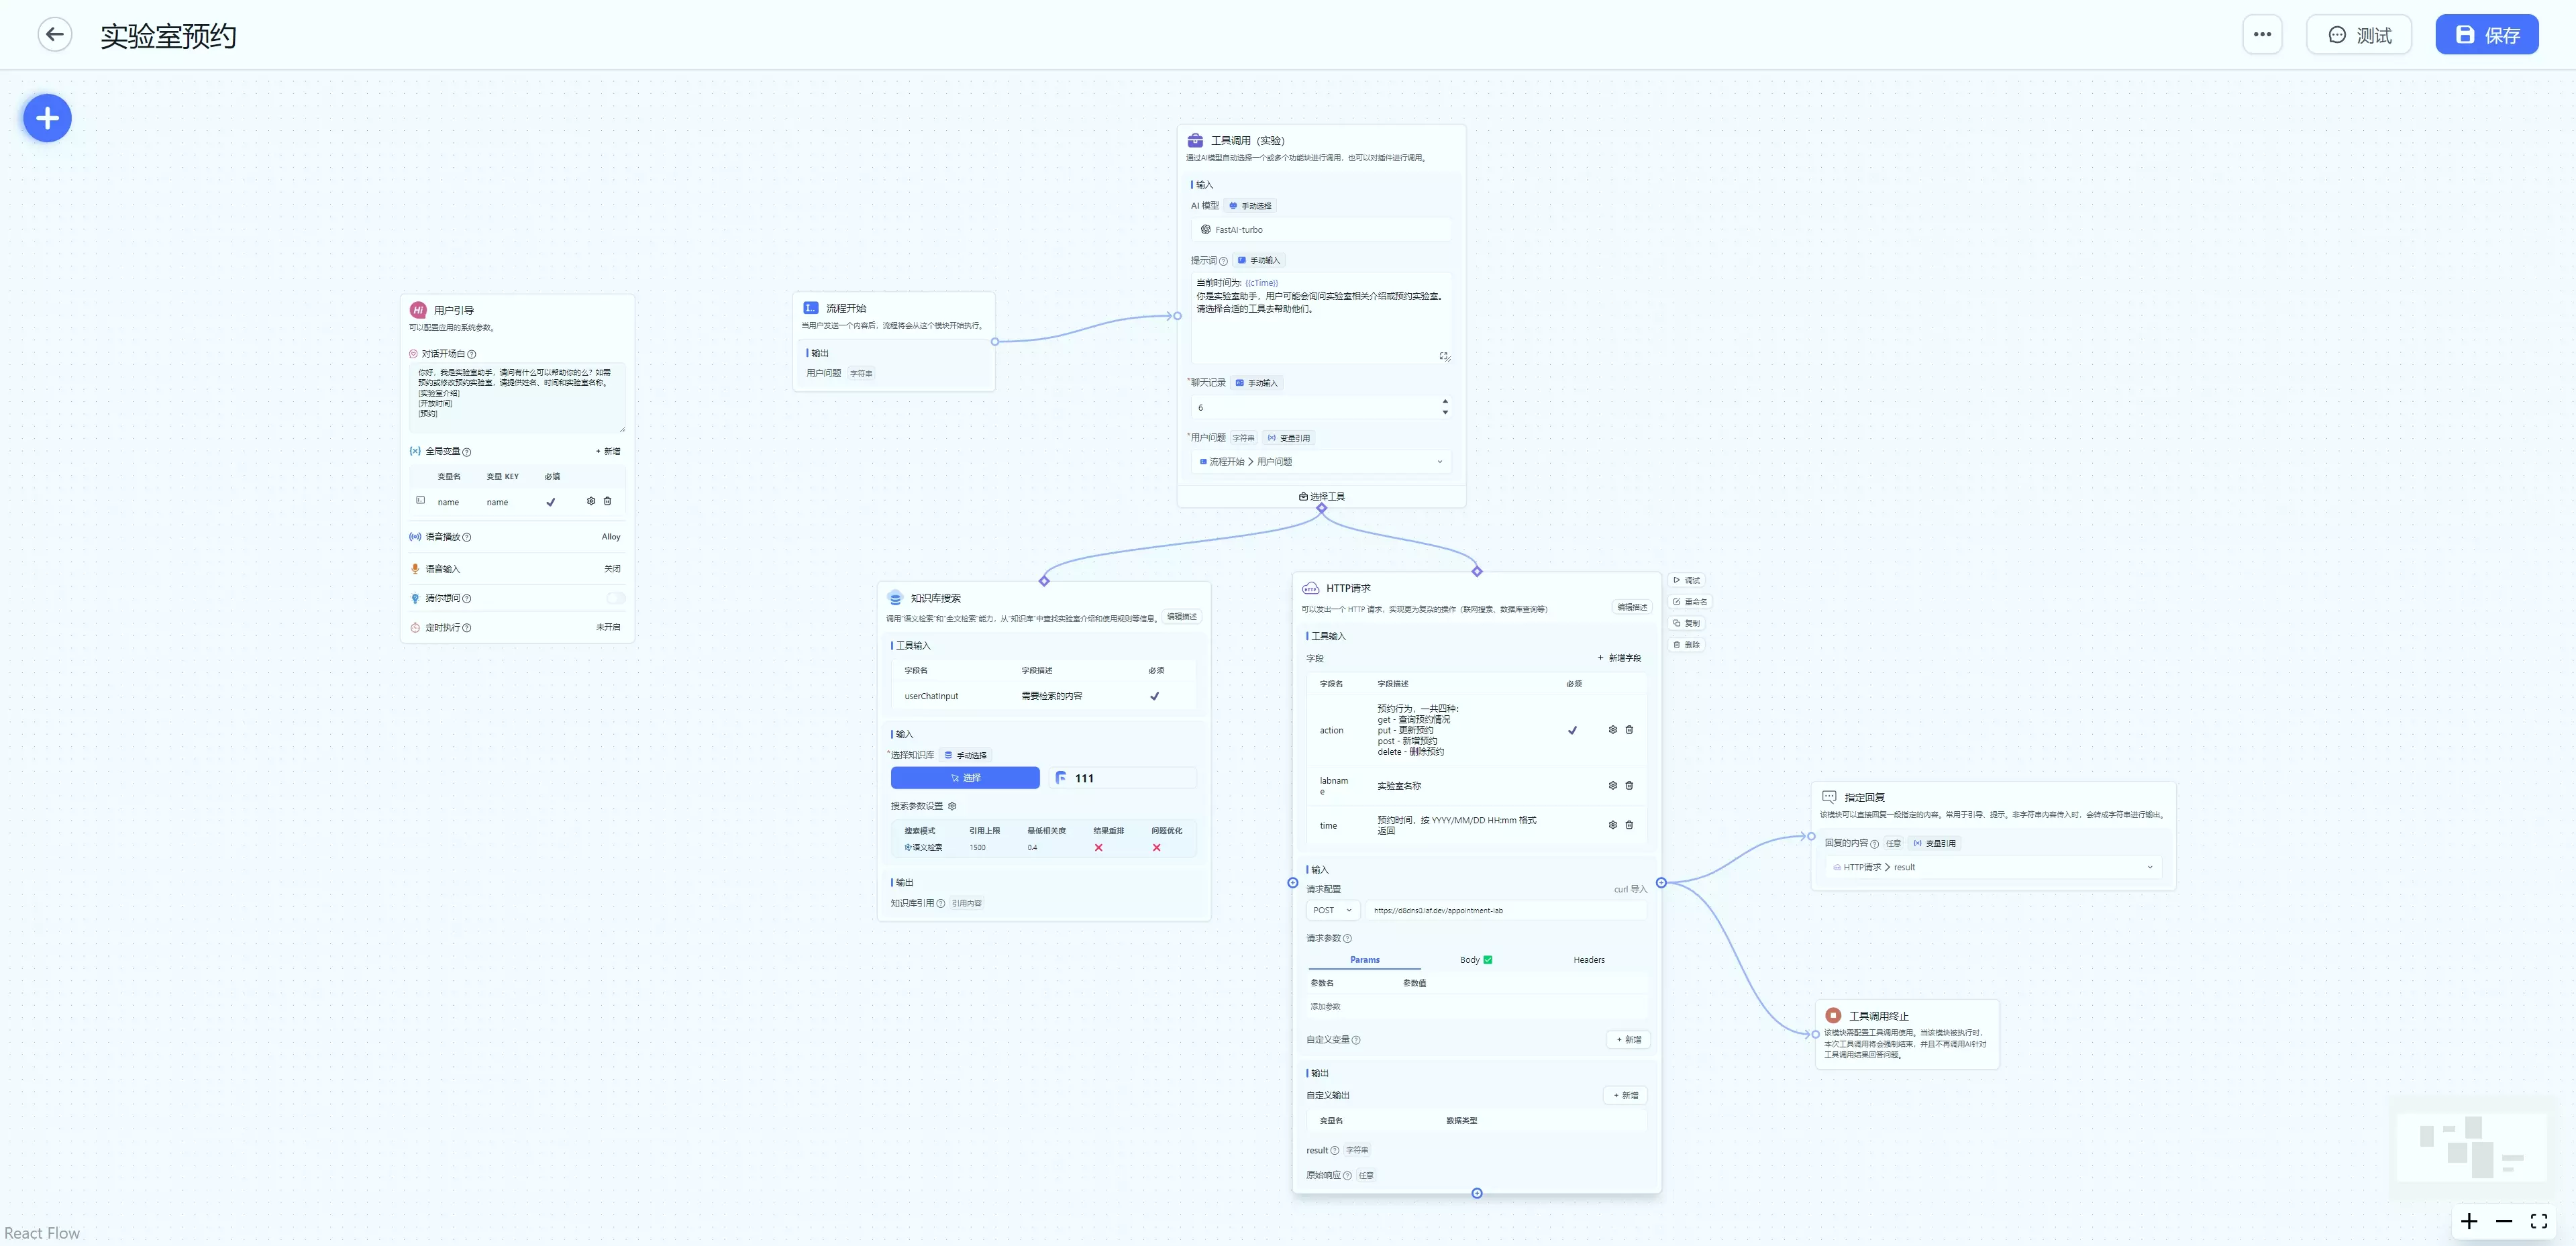Open settings gear for the time field

click(x=1612, y=825)
